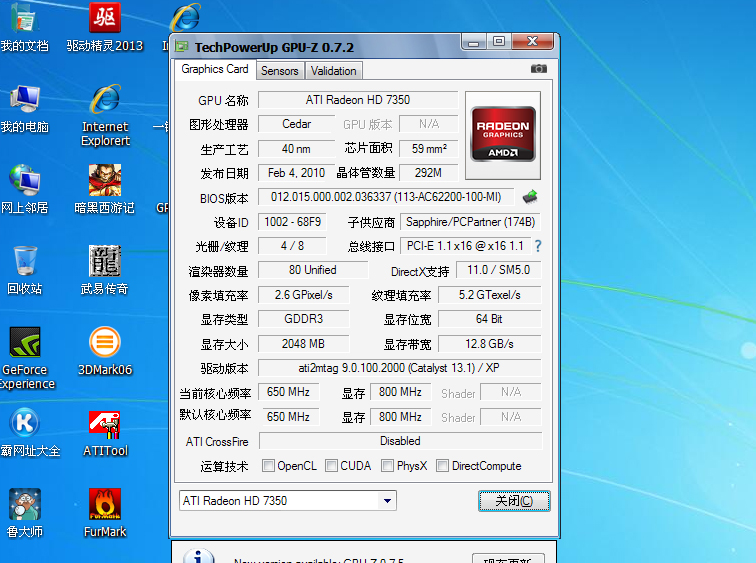Click the 11.0 / SM5.0 DirectX value

[x=499, y=270]
